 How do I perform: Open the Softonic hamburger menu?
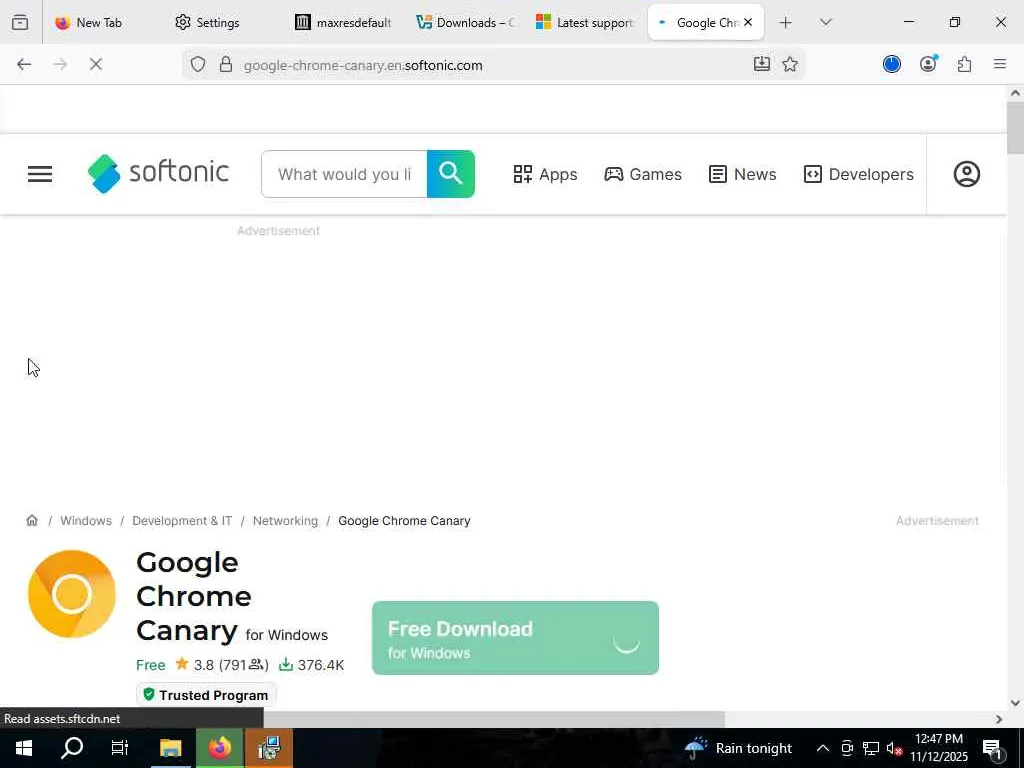coord(40,174)
